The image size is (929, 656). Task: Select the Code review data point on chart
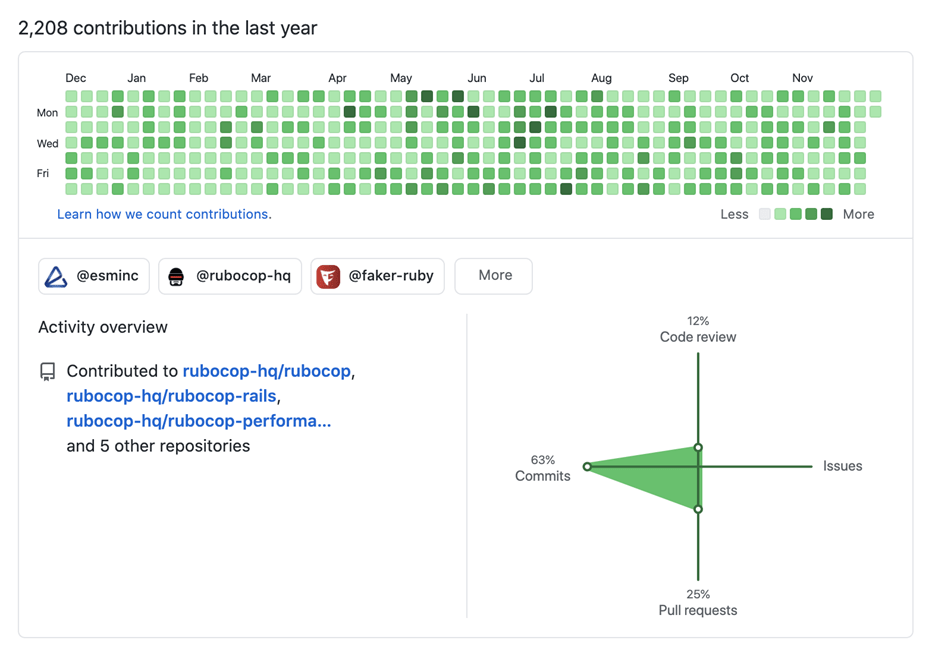(698, 447)
